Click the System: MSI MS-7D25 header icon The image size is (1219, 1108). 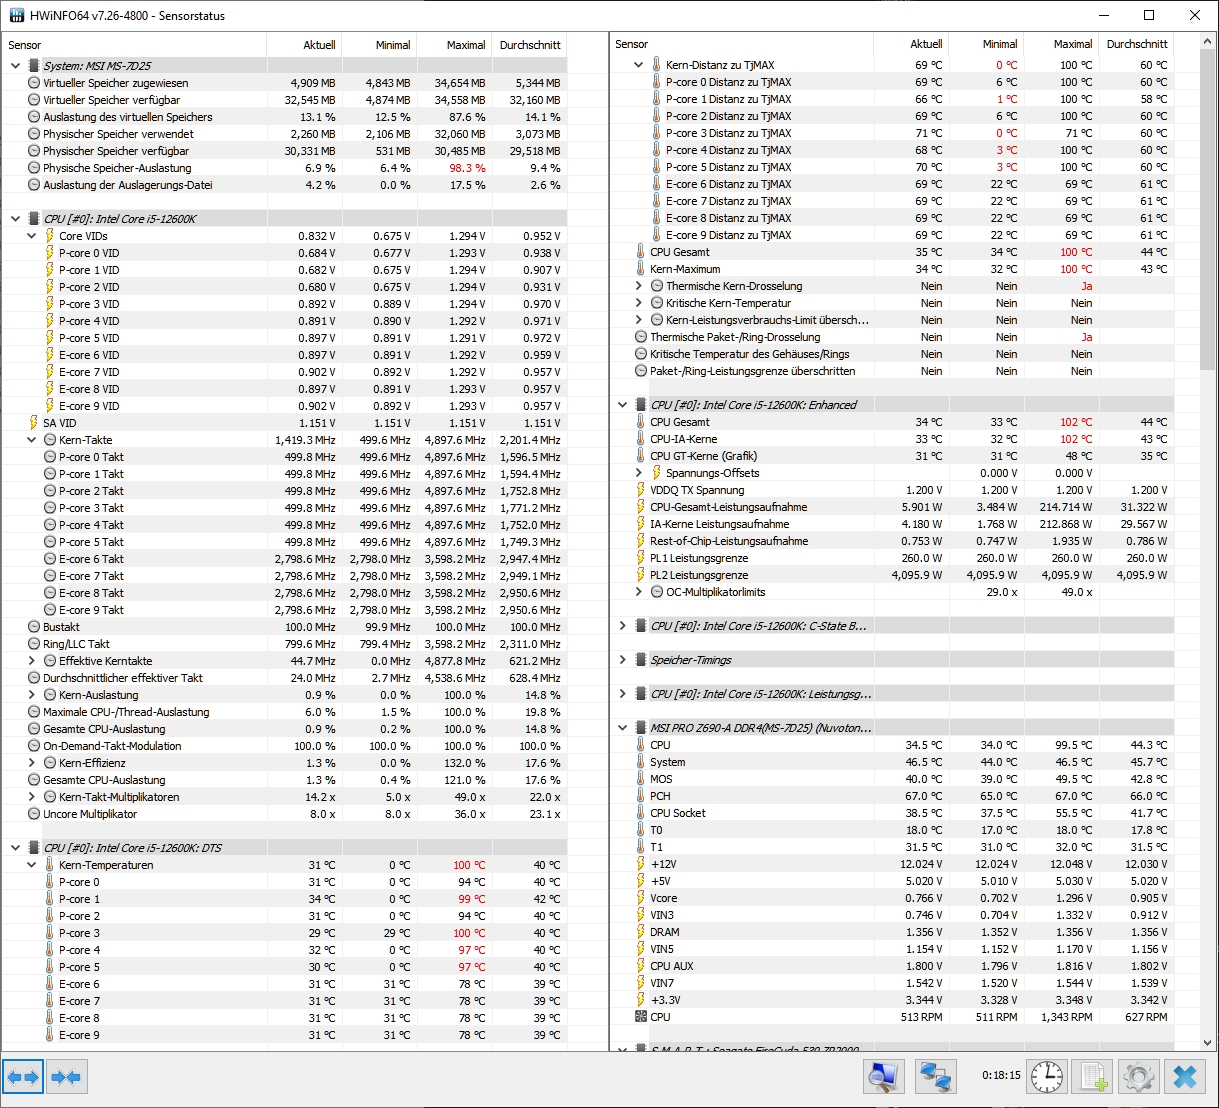click(33, 66)
